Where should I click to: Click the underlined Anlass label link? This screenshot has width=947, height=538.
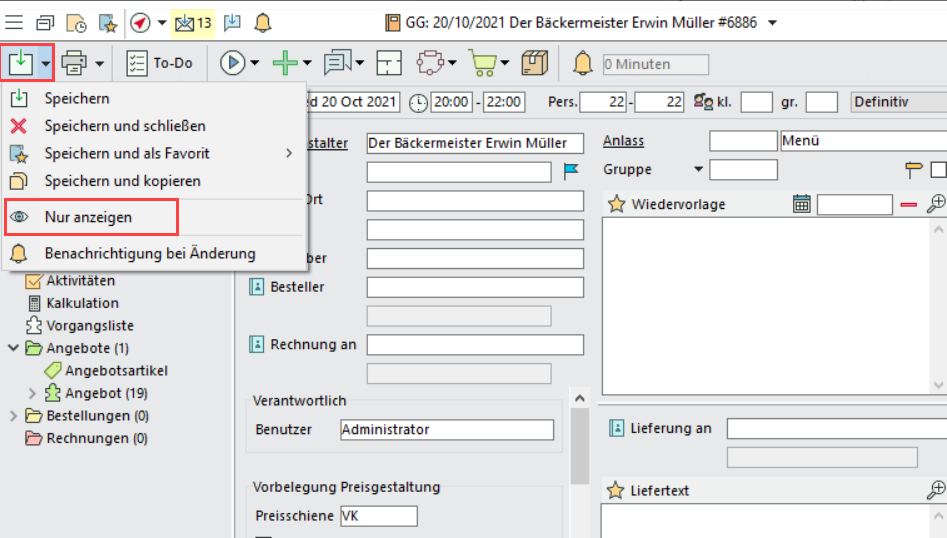(623, 141)
